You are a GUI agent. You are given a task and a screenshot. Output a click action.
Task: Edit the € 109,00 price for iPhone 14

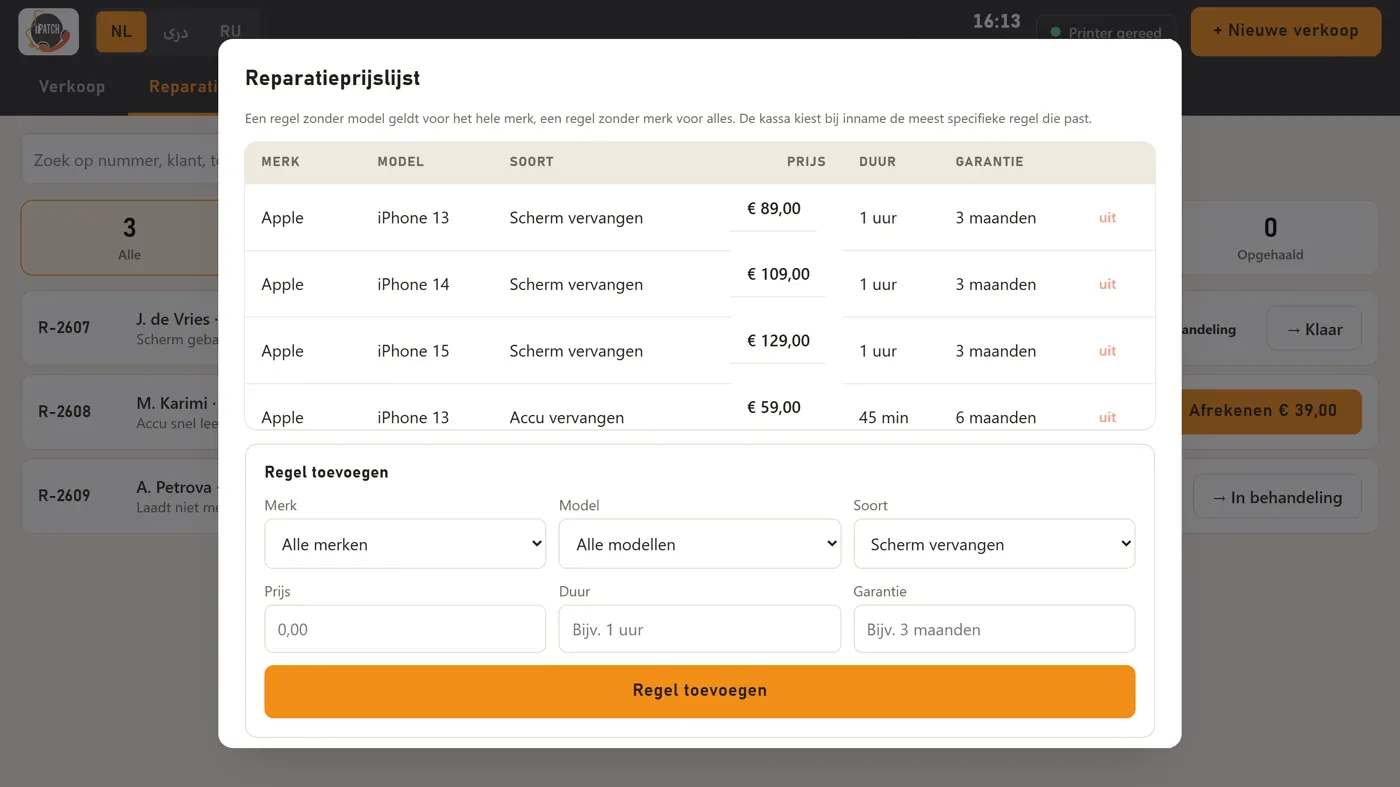pyautogui.click(x=778, y=275)
